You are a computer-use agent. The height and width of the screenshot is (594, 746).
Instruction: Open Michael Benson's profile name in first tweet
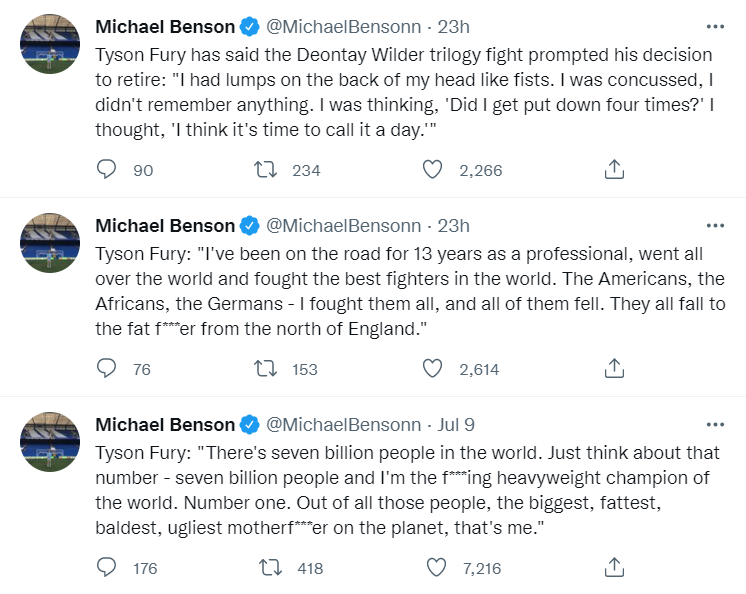point(165,26)
